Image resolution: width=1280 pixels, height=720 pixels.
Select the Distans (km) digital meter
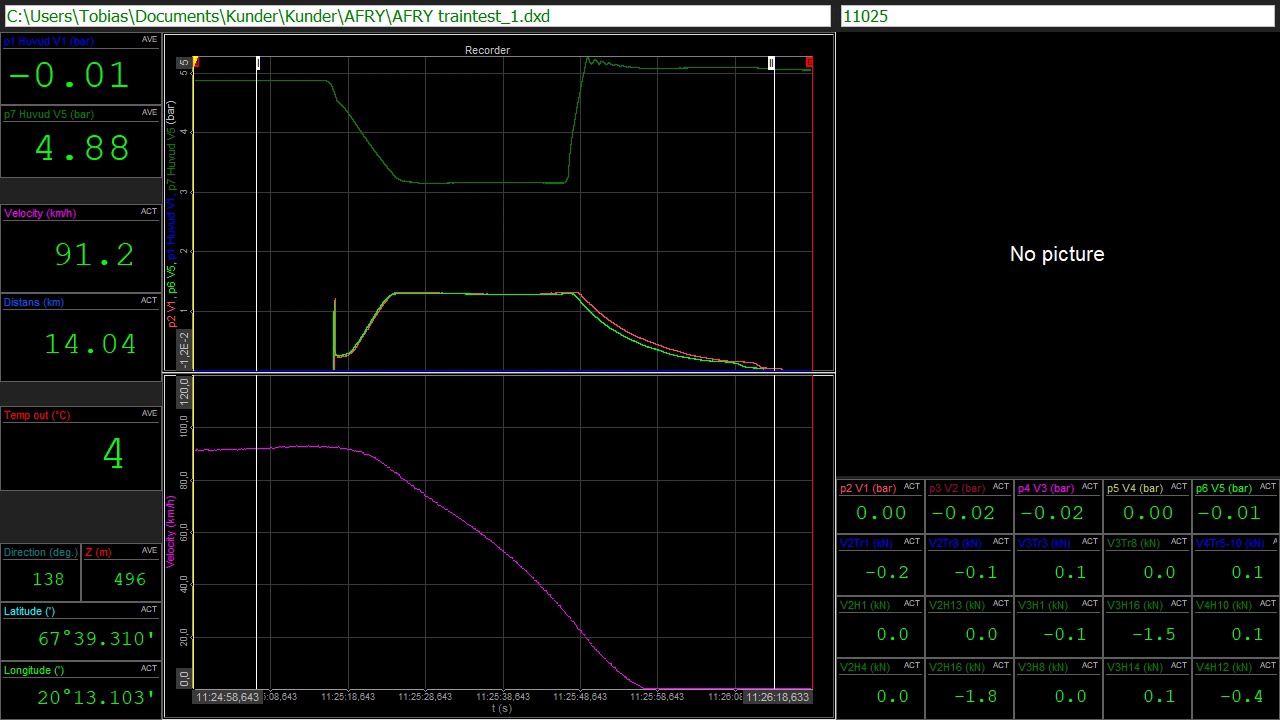tap(81, 337)
